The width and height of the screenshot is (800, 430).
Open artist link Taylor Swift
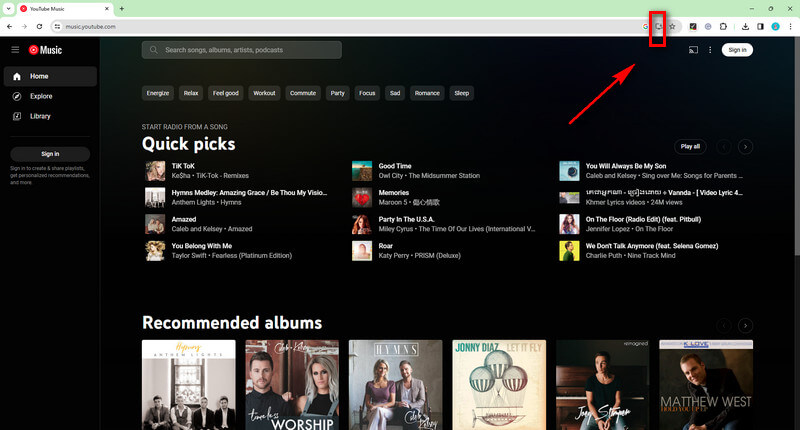click(x=189, y=256)
